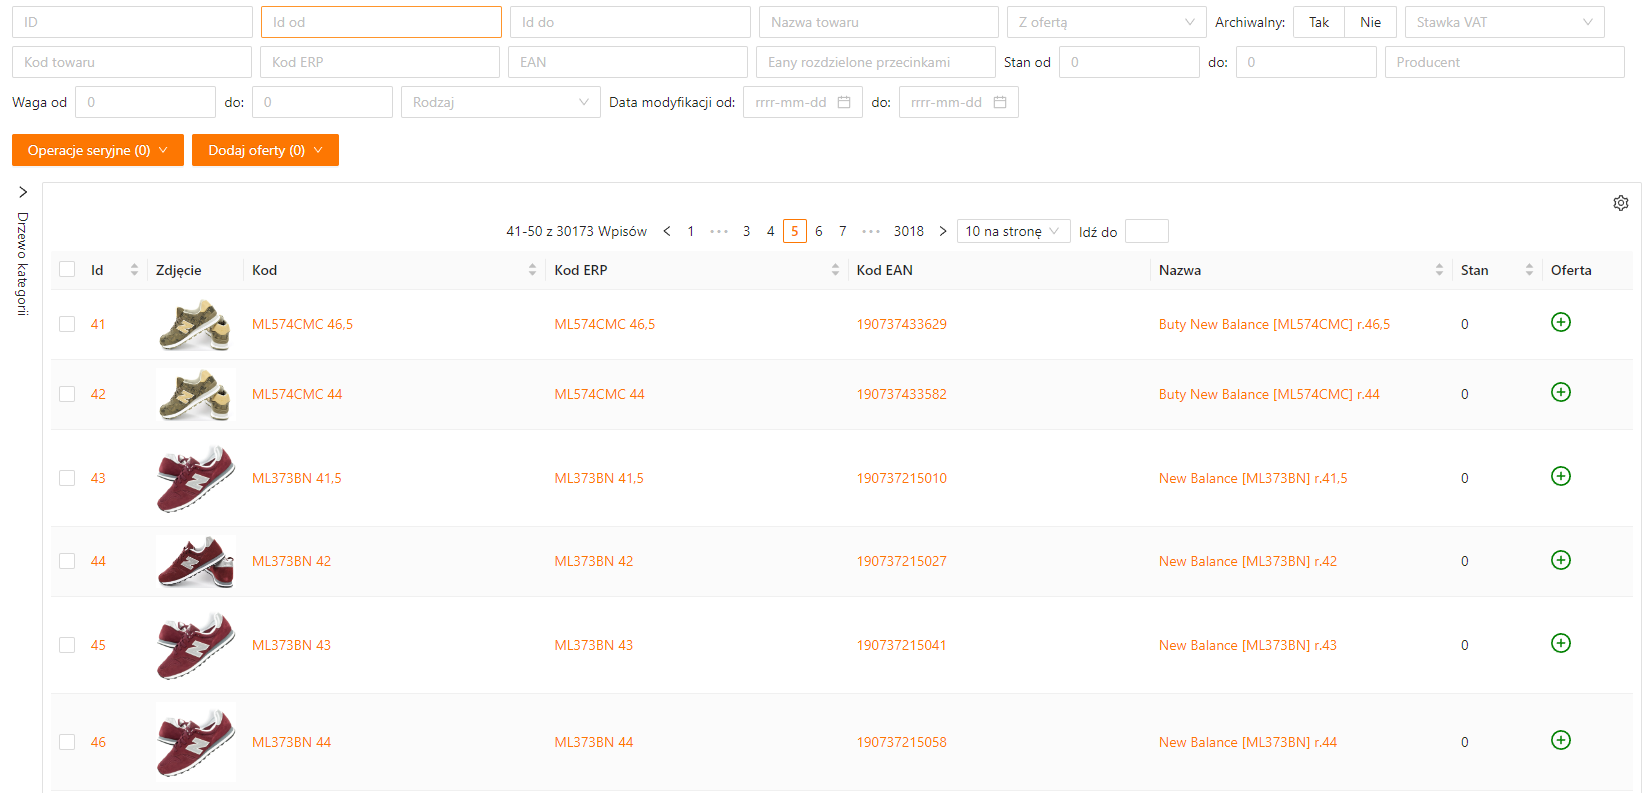Image resolution: width=1652 pixels, height=793 pixels.
Task: Tick checkbox for product row 42
Action: point(67,394)
